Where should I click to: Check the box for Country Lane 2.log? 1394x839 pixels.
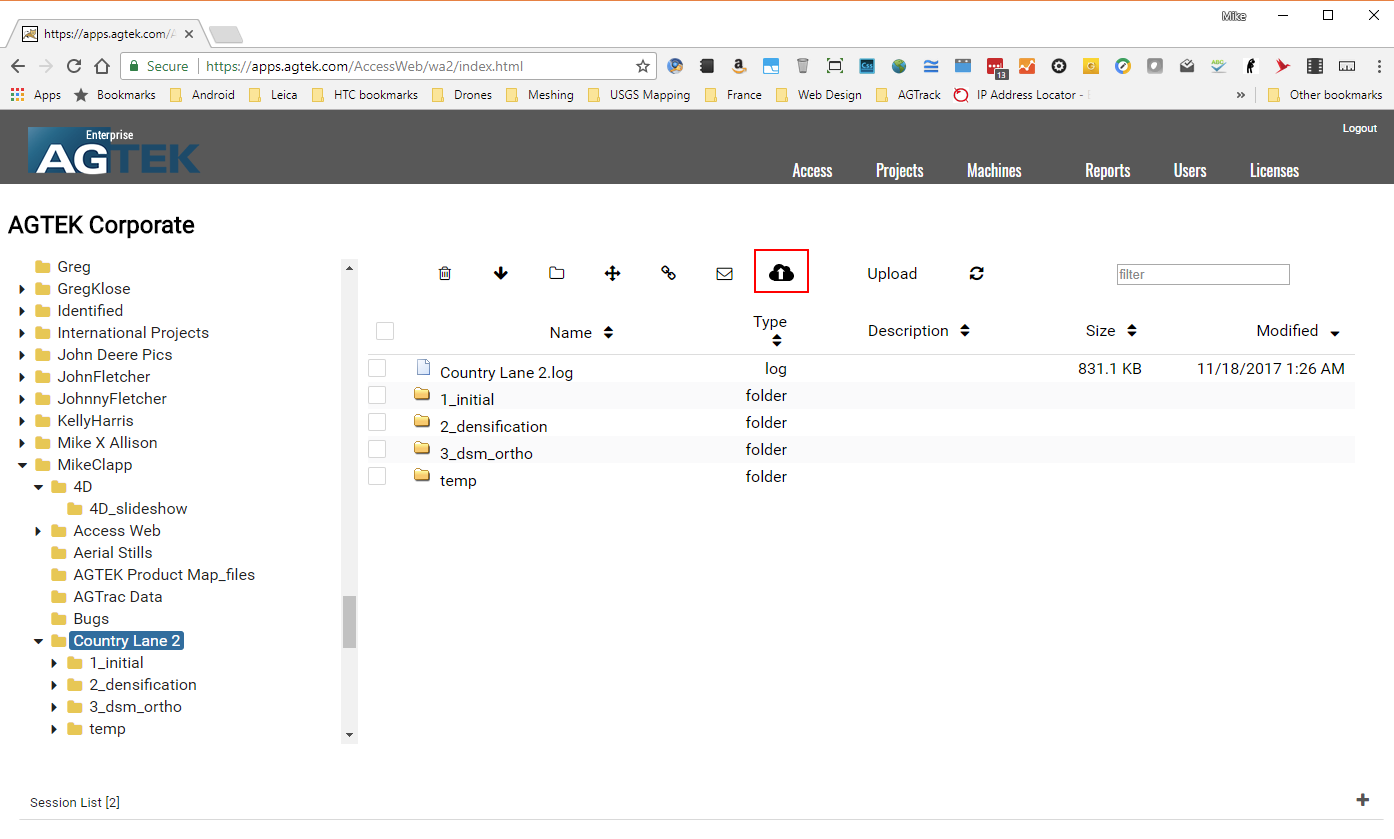377,368
